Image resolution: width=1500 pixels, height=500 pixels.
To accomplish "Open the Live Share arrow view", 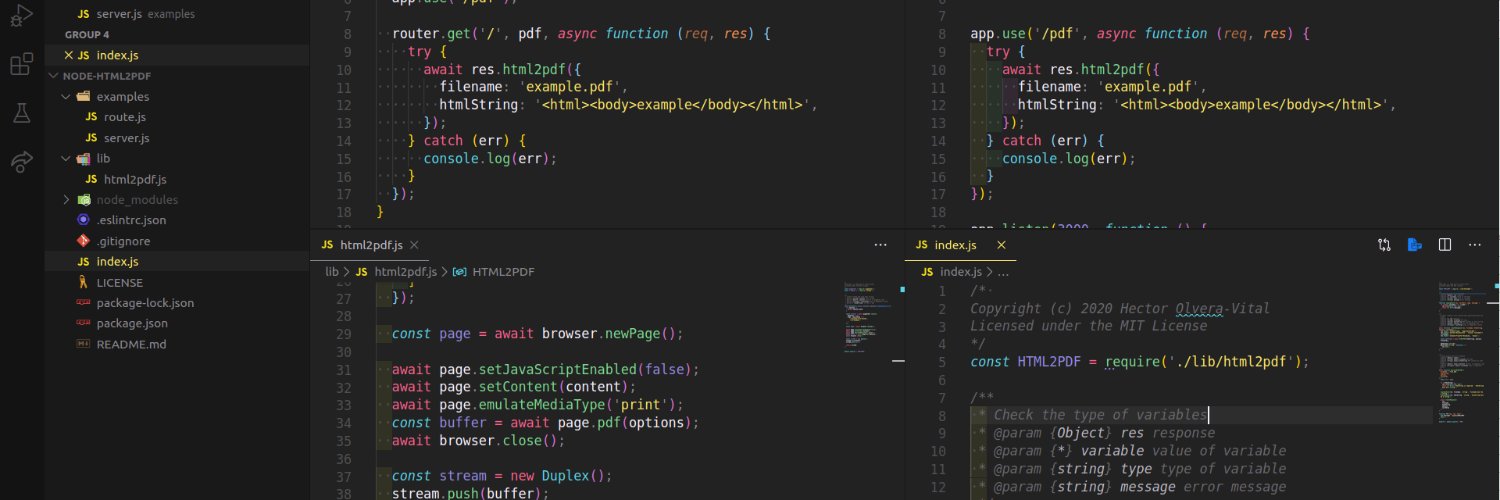I will (x=22, y=161).
